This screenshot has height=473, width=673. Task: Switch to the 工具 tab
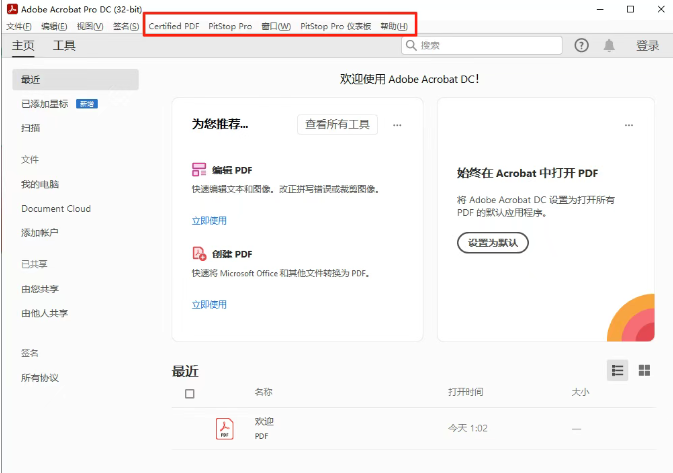point(64,46)
